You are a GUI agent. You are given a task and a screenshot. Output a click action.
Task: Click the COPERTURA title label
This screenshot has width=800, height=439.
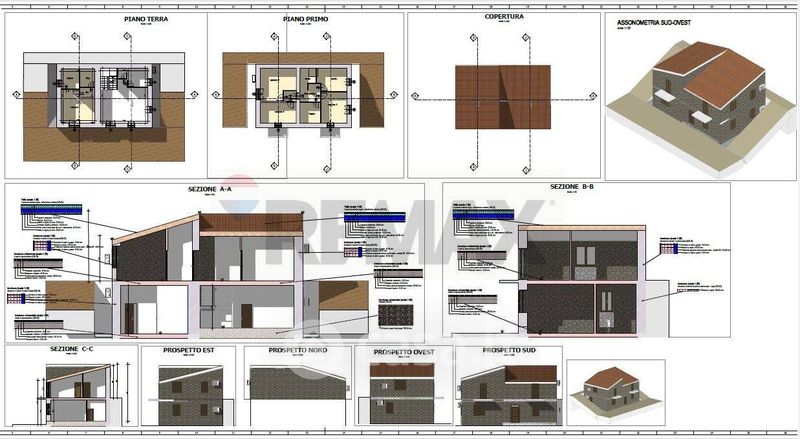pyautogui.click(x=503, y=17)
